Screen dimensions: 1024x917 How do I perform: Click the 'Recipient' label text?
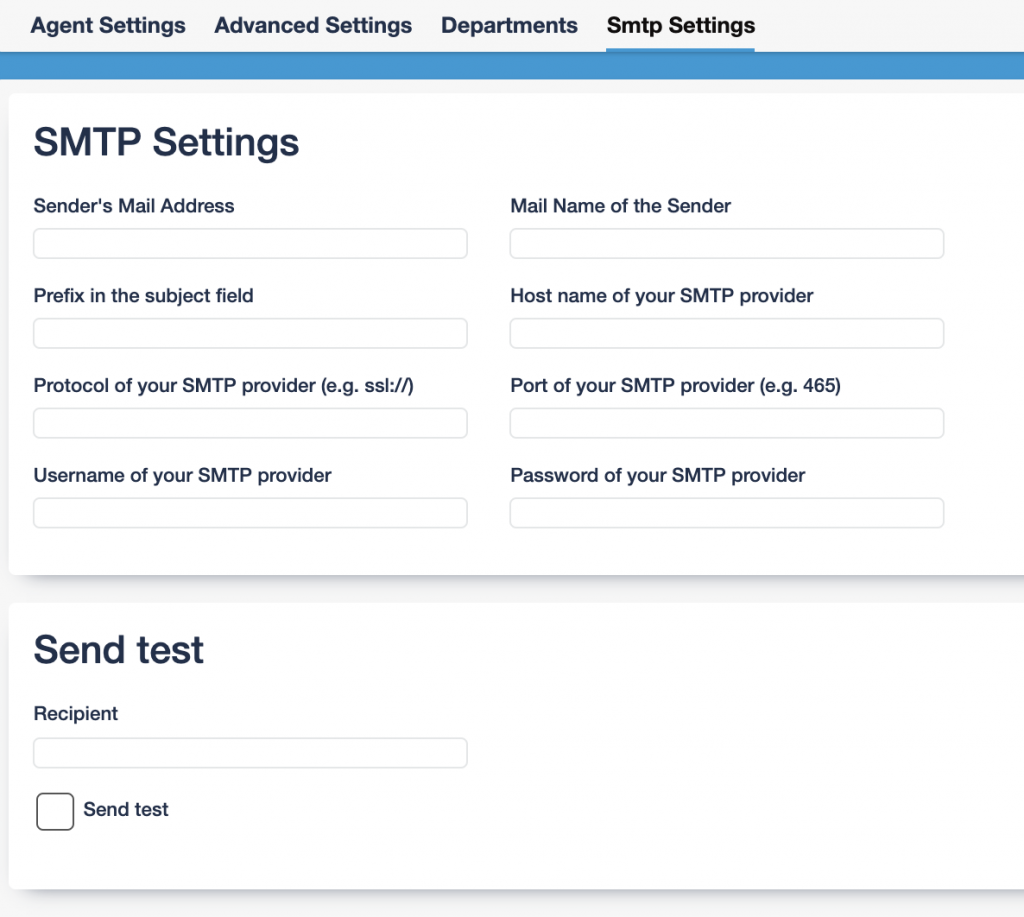click(x=76, y=714)
